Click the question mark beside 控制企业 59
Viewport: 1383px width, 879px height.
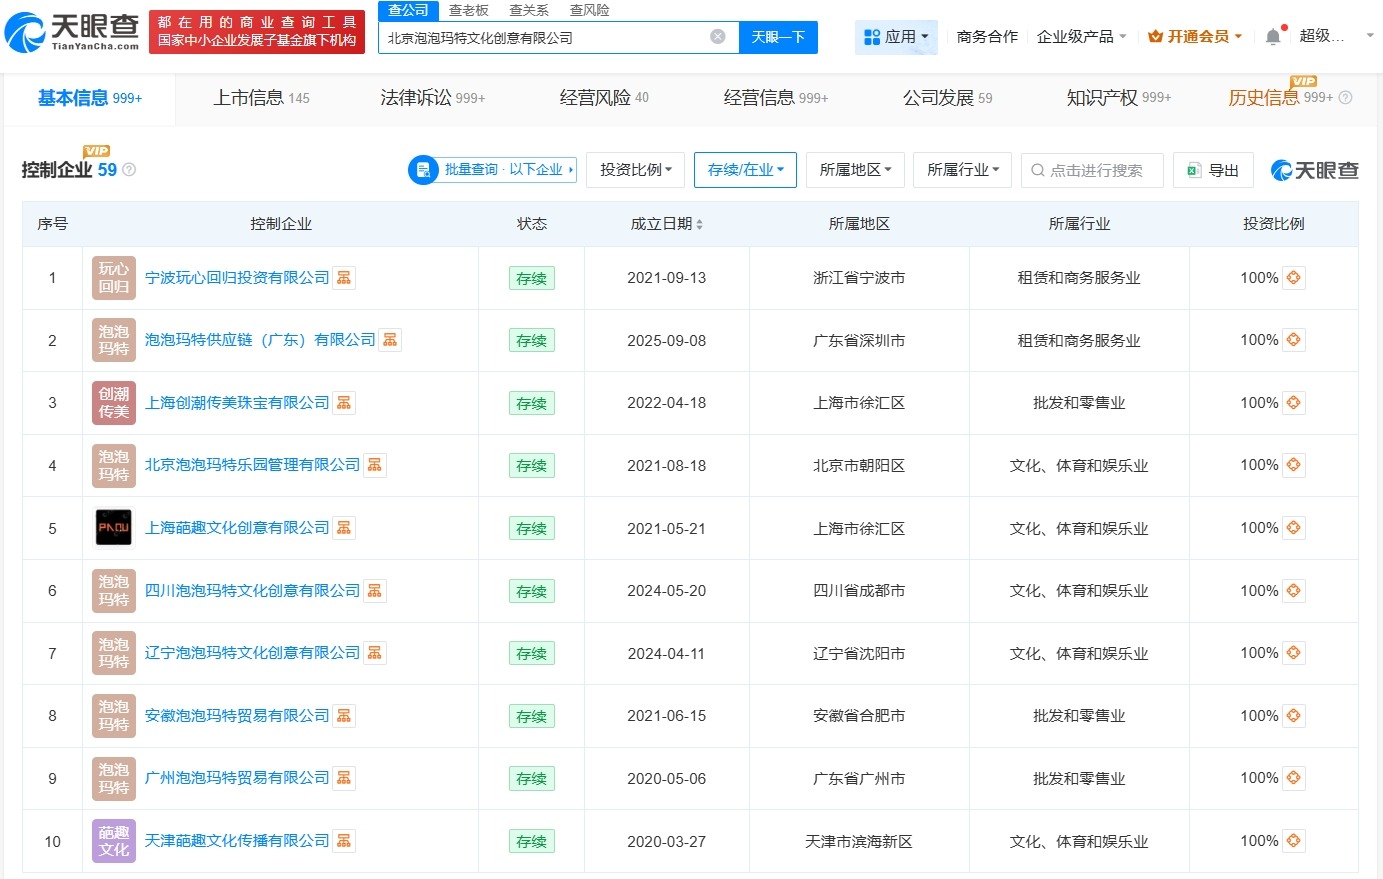128,170
